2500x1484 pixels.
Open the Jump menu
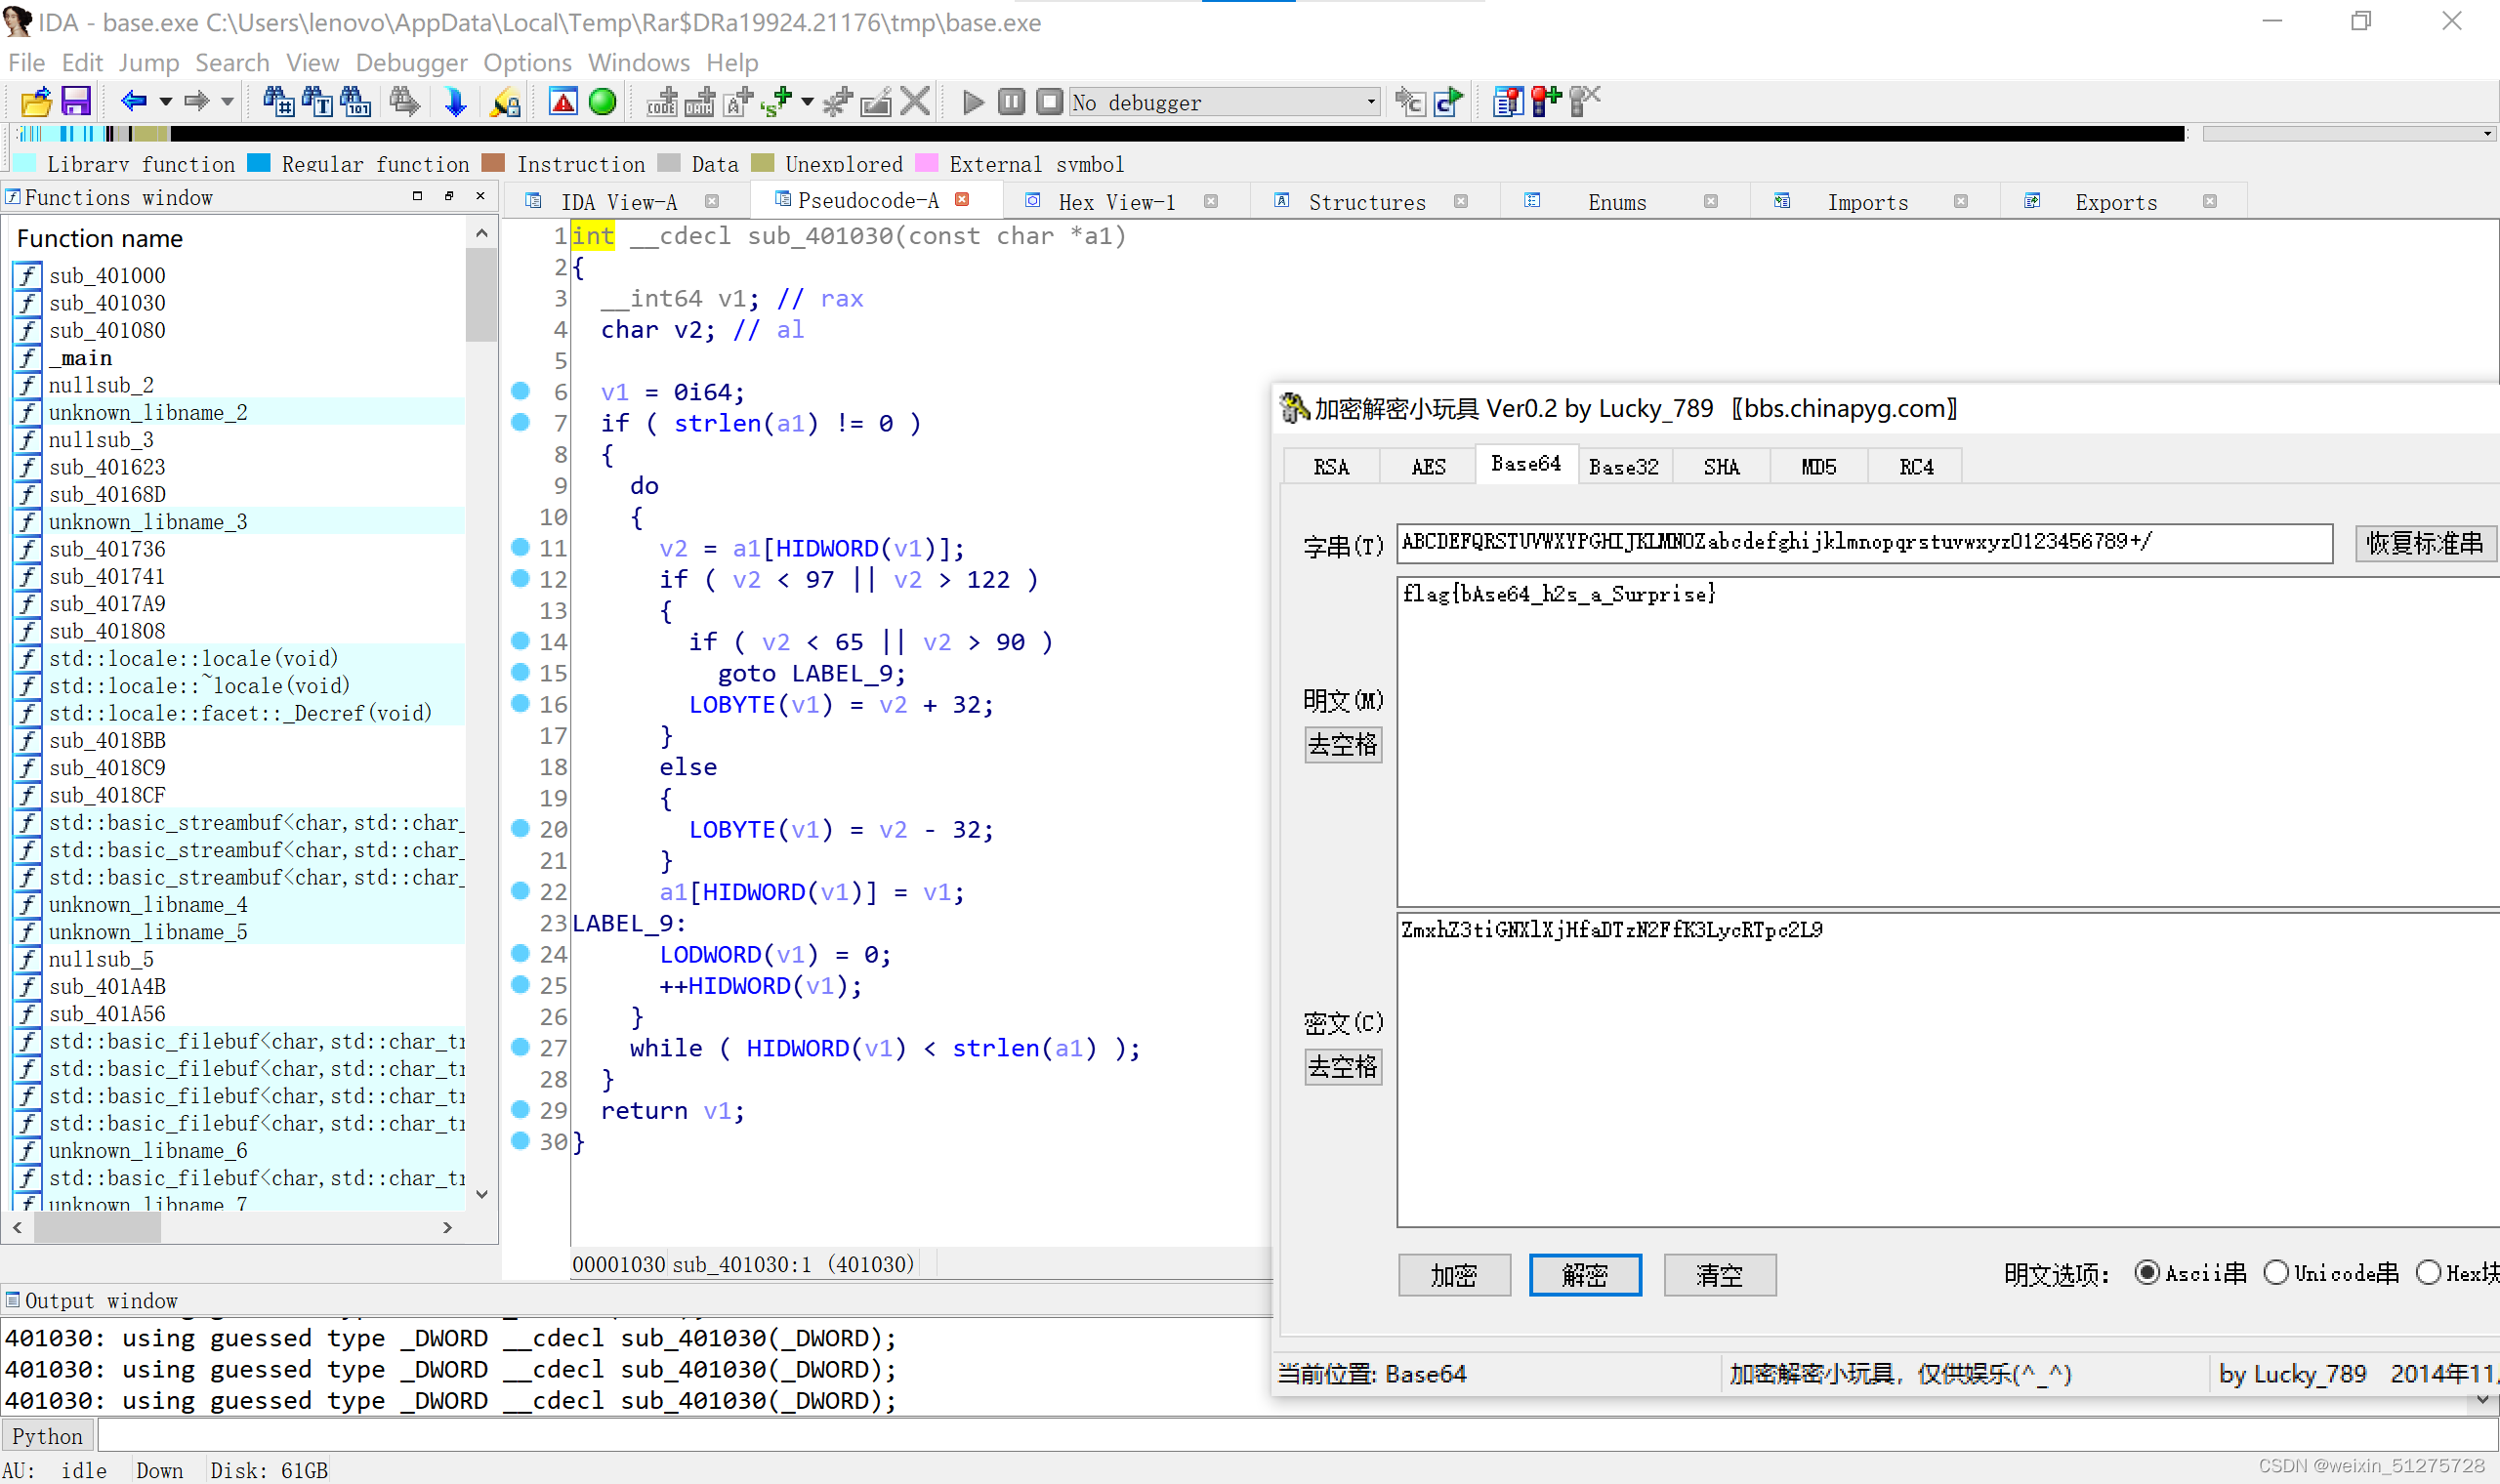pyautogui.click(x=148, y=62)
